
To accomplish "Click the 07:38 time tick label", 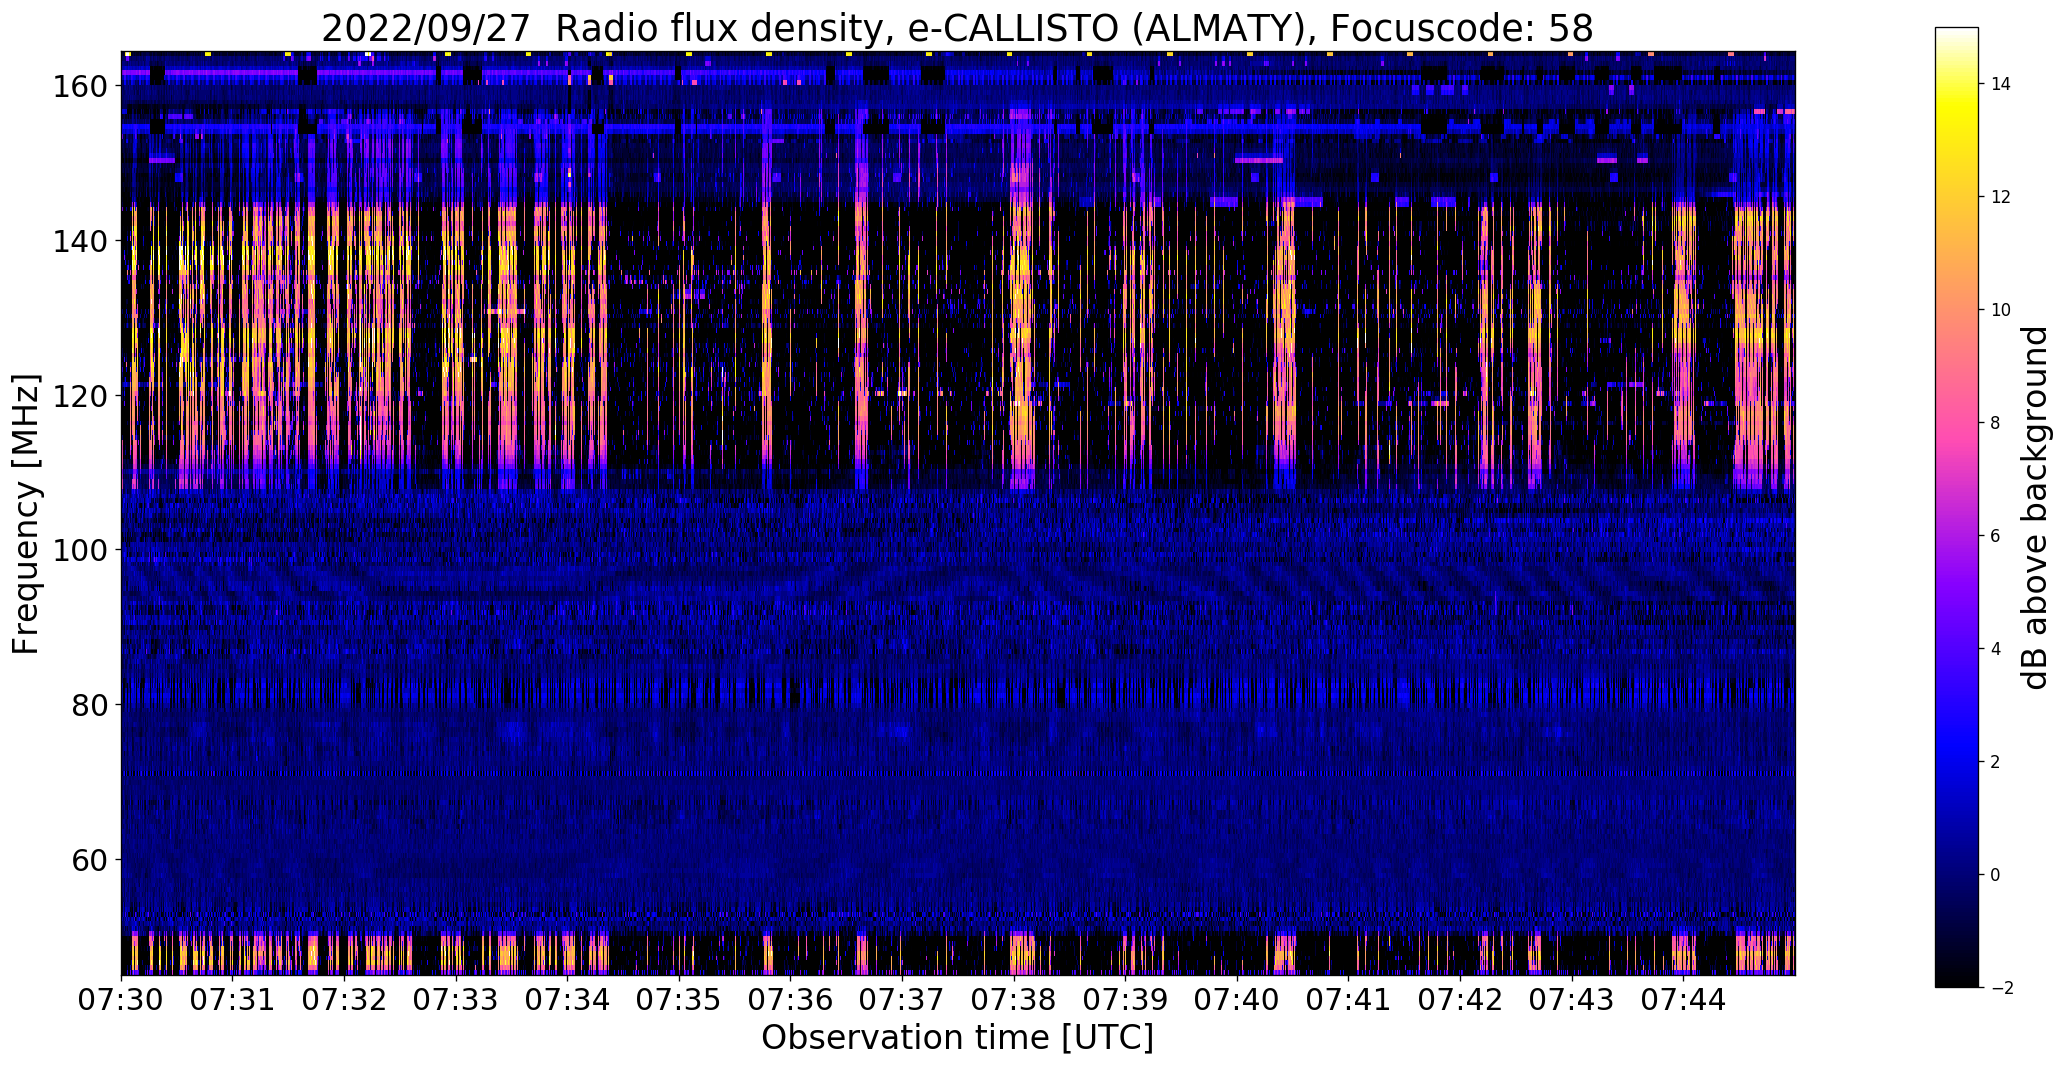I will point(1014,998).
